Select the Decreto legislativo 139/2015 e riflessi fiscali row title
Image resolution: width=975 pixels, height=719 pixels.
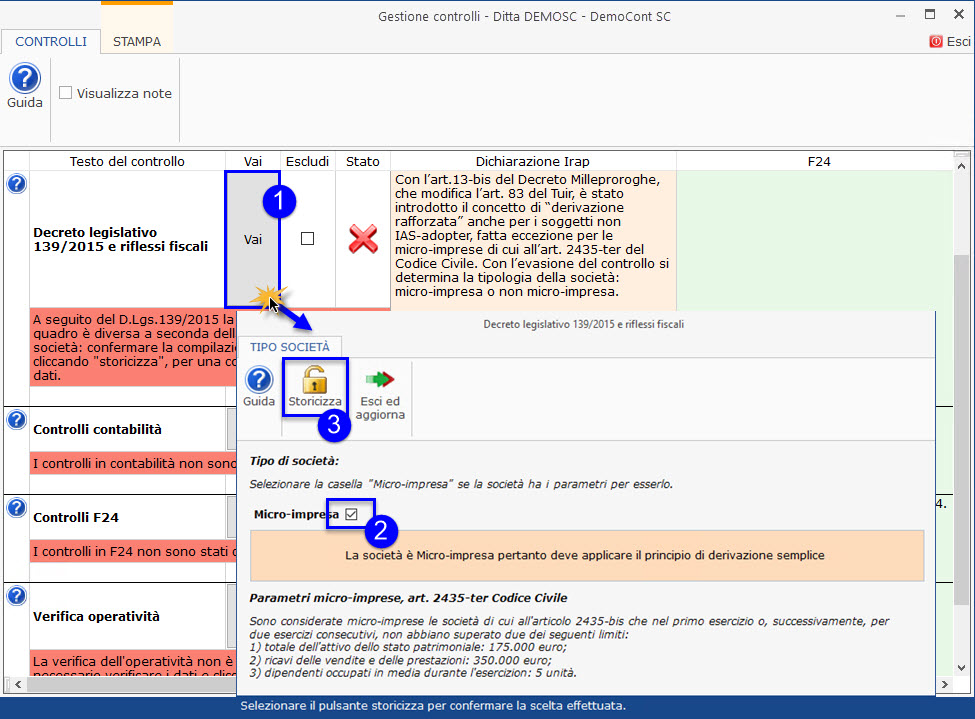pos(121,239)
